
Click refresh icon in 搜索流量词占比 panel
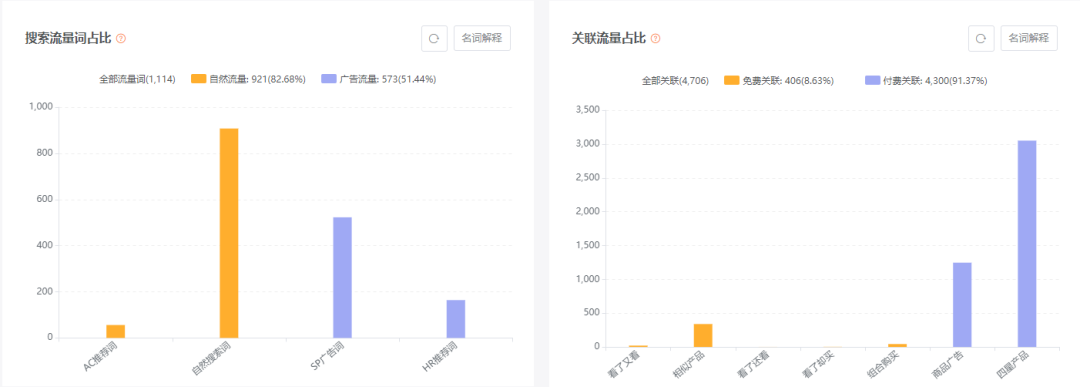tap(434, 39)
